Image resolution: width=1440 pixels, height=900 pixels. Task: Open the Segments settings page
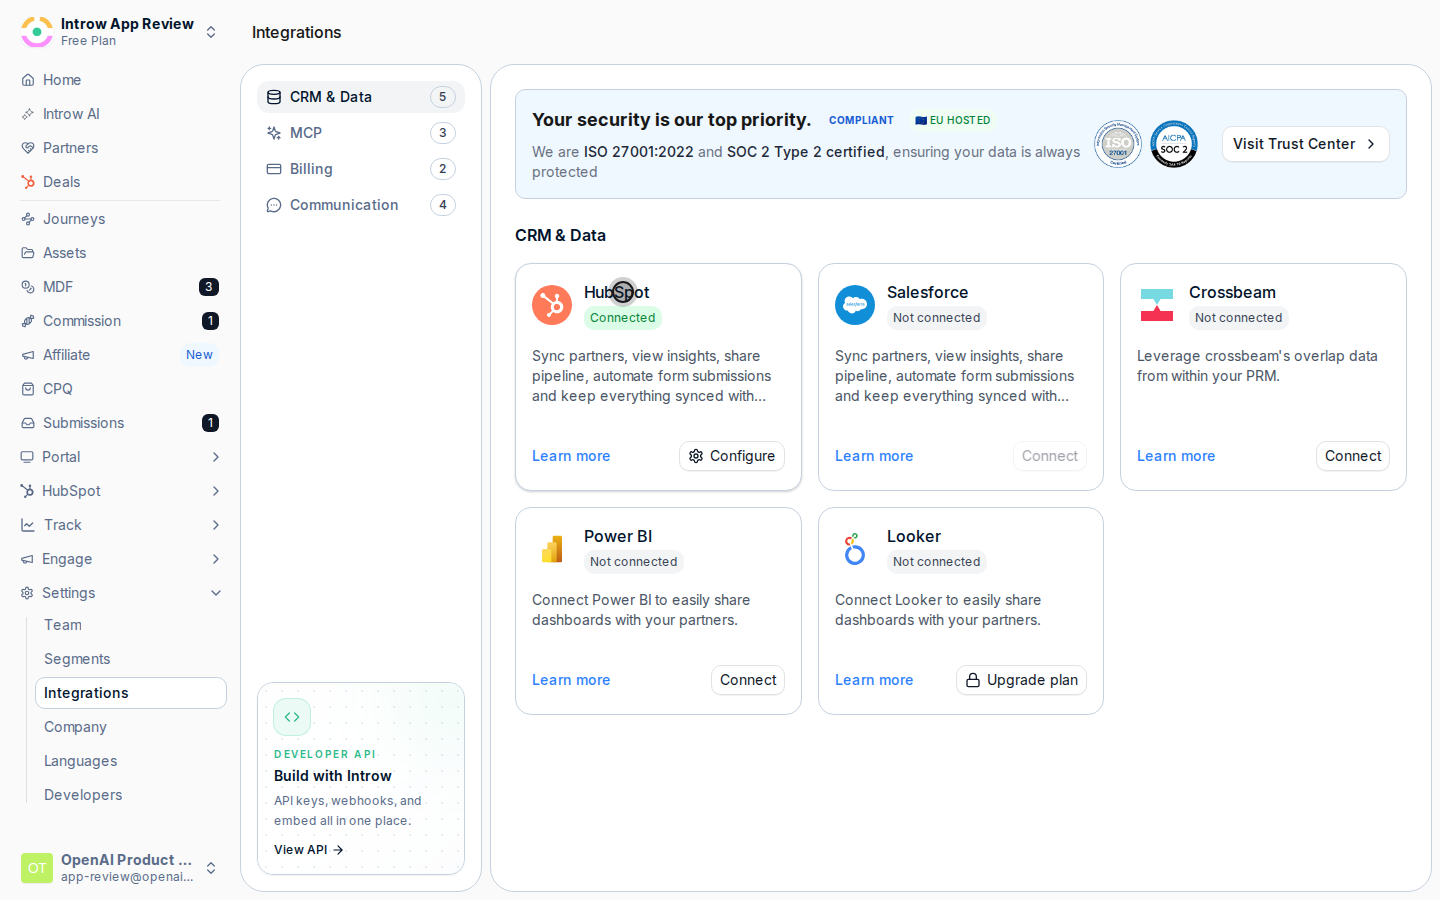click(131, 659)
